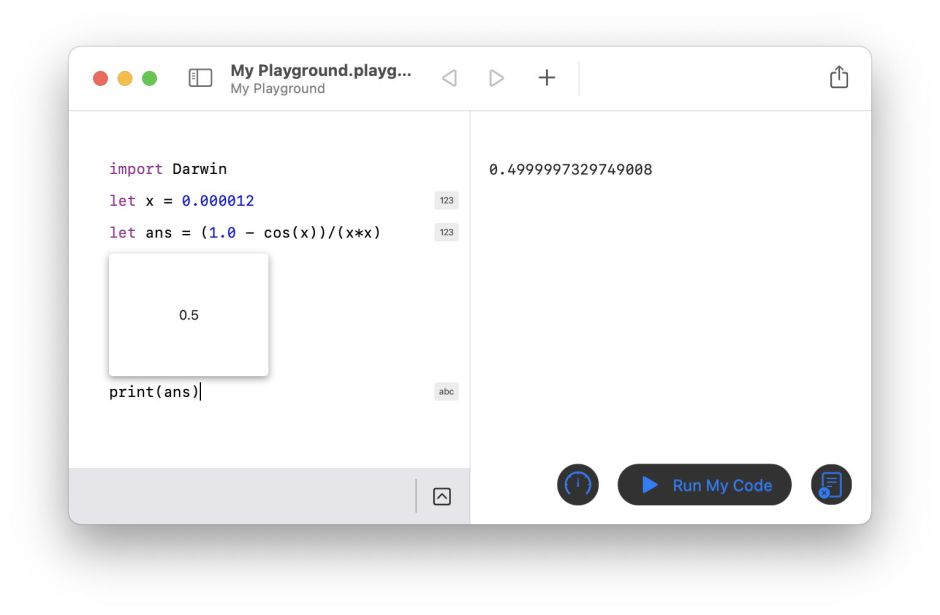Image resolution: width=940 pixels, height=615 pixels.
Task: Click the green zoom window button
Action: (149, 78)
